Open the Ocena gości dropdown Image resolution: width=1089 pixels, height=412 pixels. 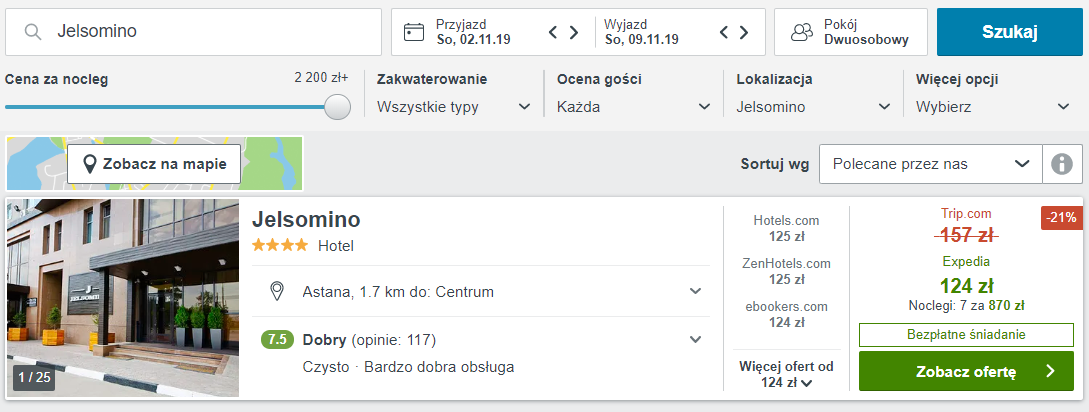634,107
